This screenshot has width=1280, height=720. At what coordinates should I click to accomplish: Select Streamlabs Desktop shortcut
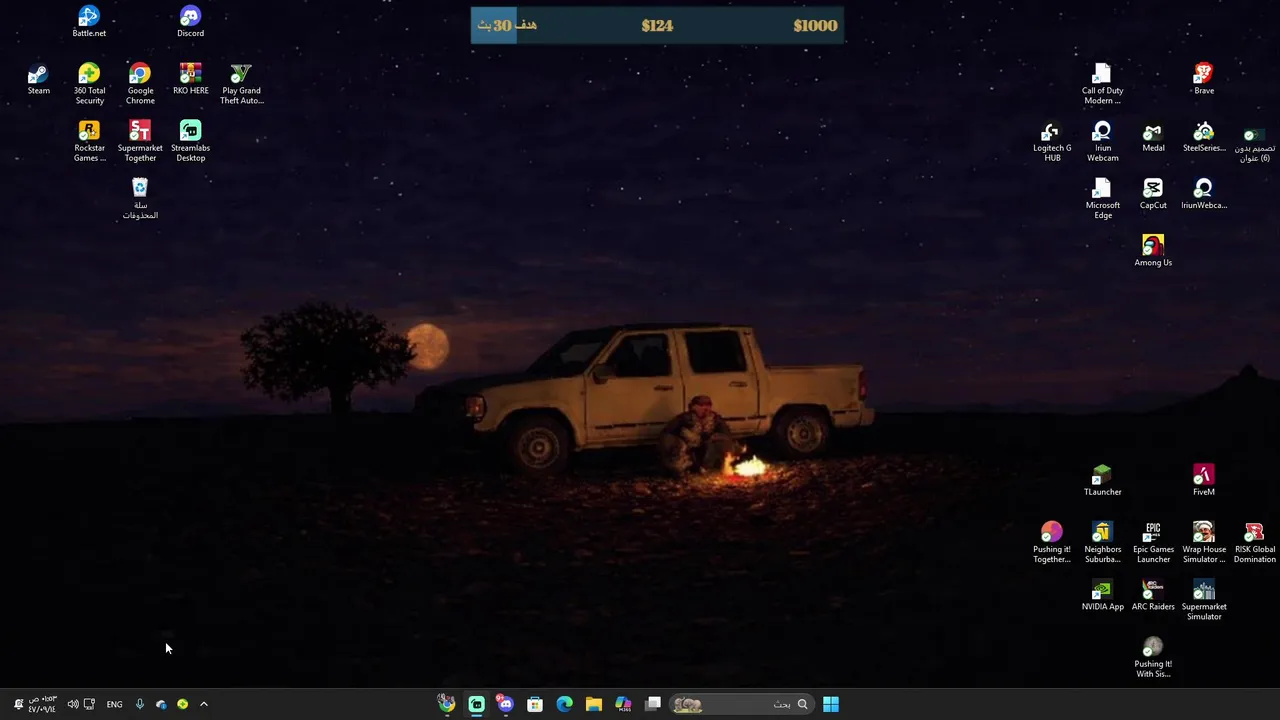(x=190, y=141)
